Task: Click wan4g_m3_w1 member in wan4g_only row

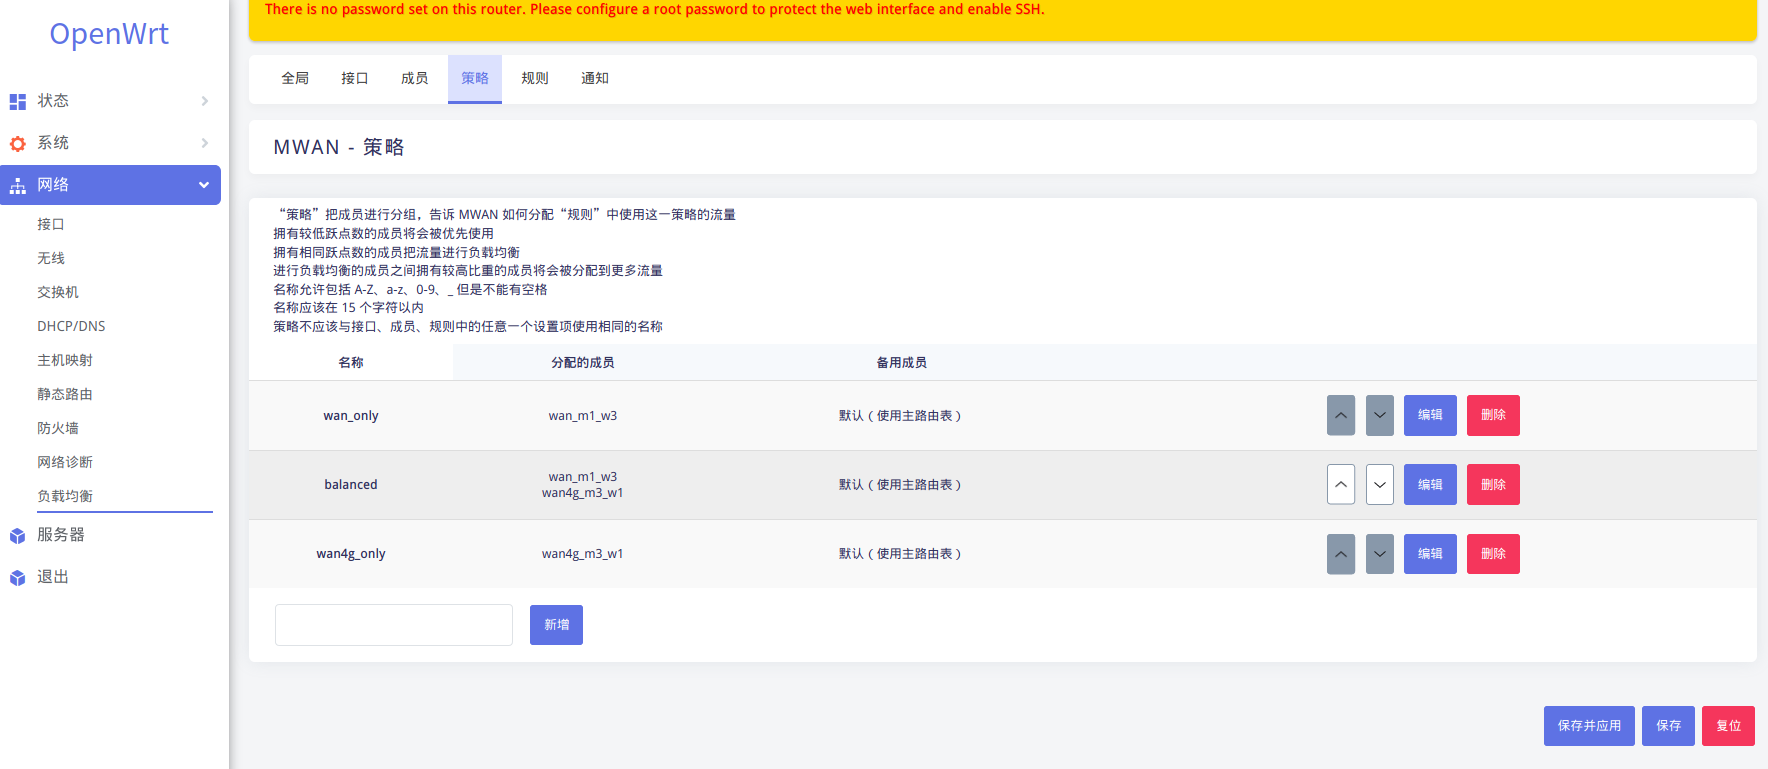Action: tap(583, 554)
